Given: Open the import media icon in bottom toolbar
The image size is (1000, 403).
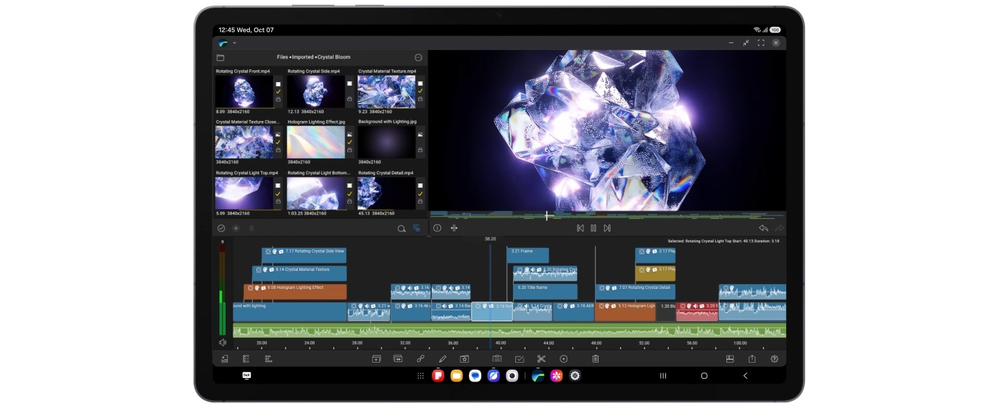Looking at the screenshot, I should (224, 359).
